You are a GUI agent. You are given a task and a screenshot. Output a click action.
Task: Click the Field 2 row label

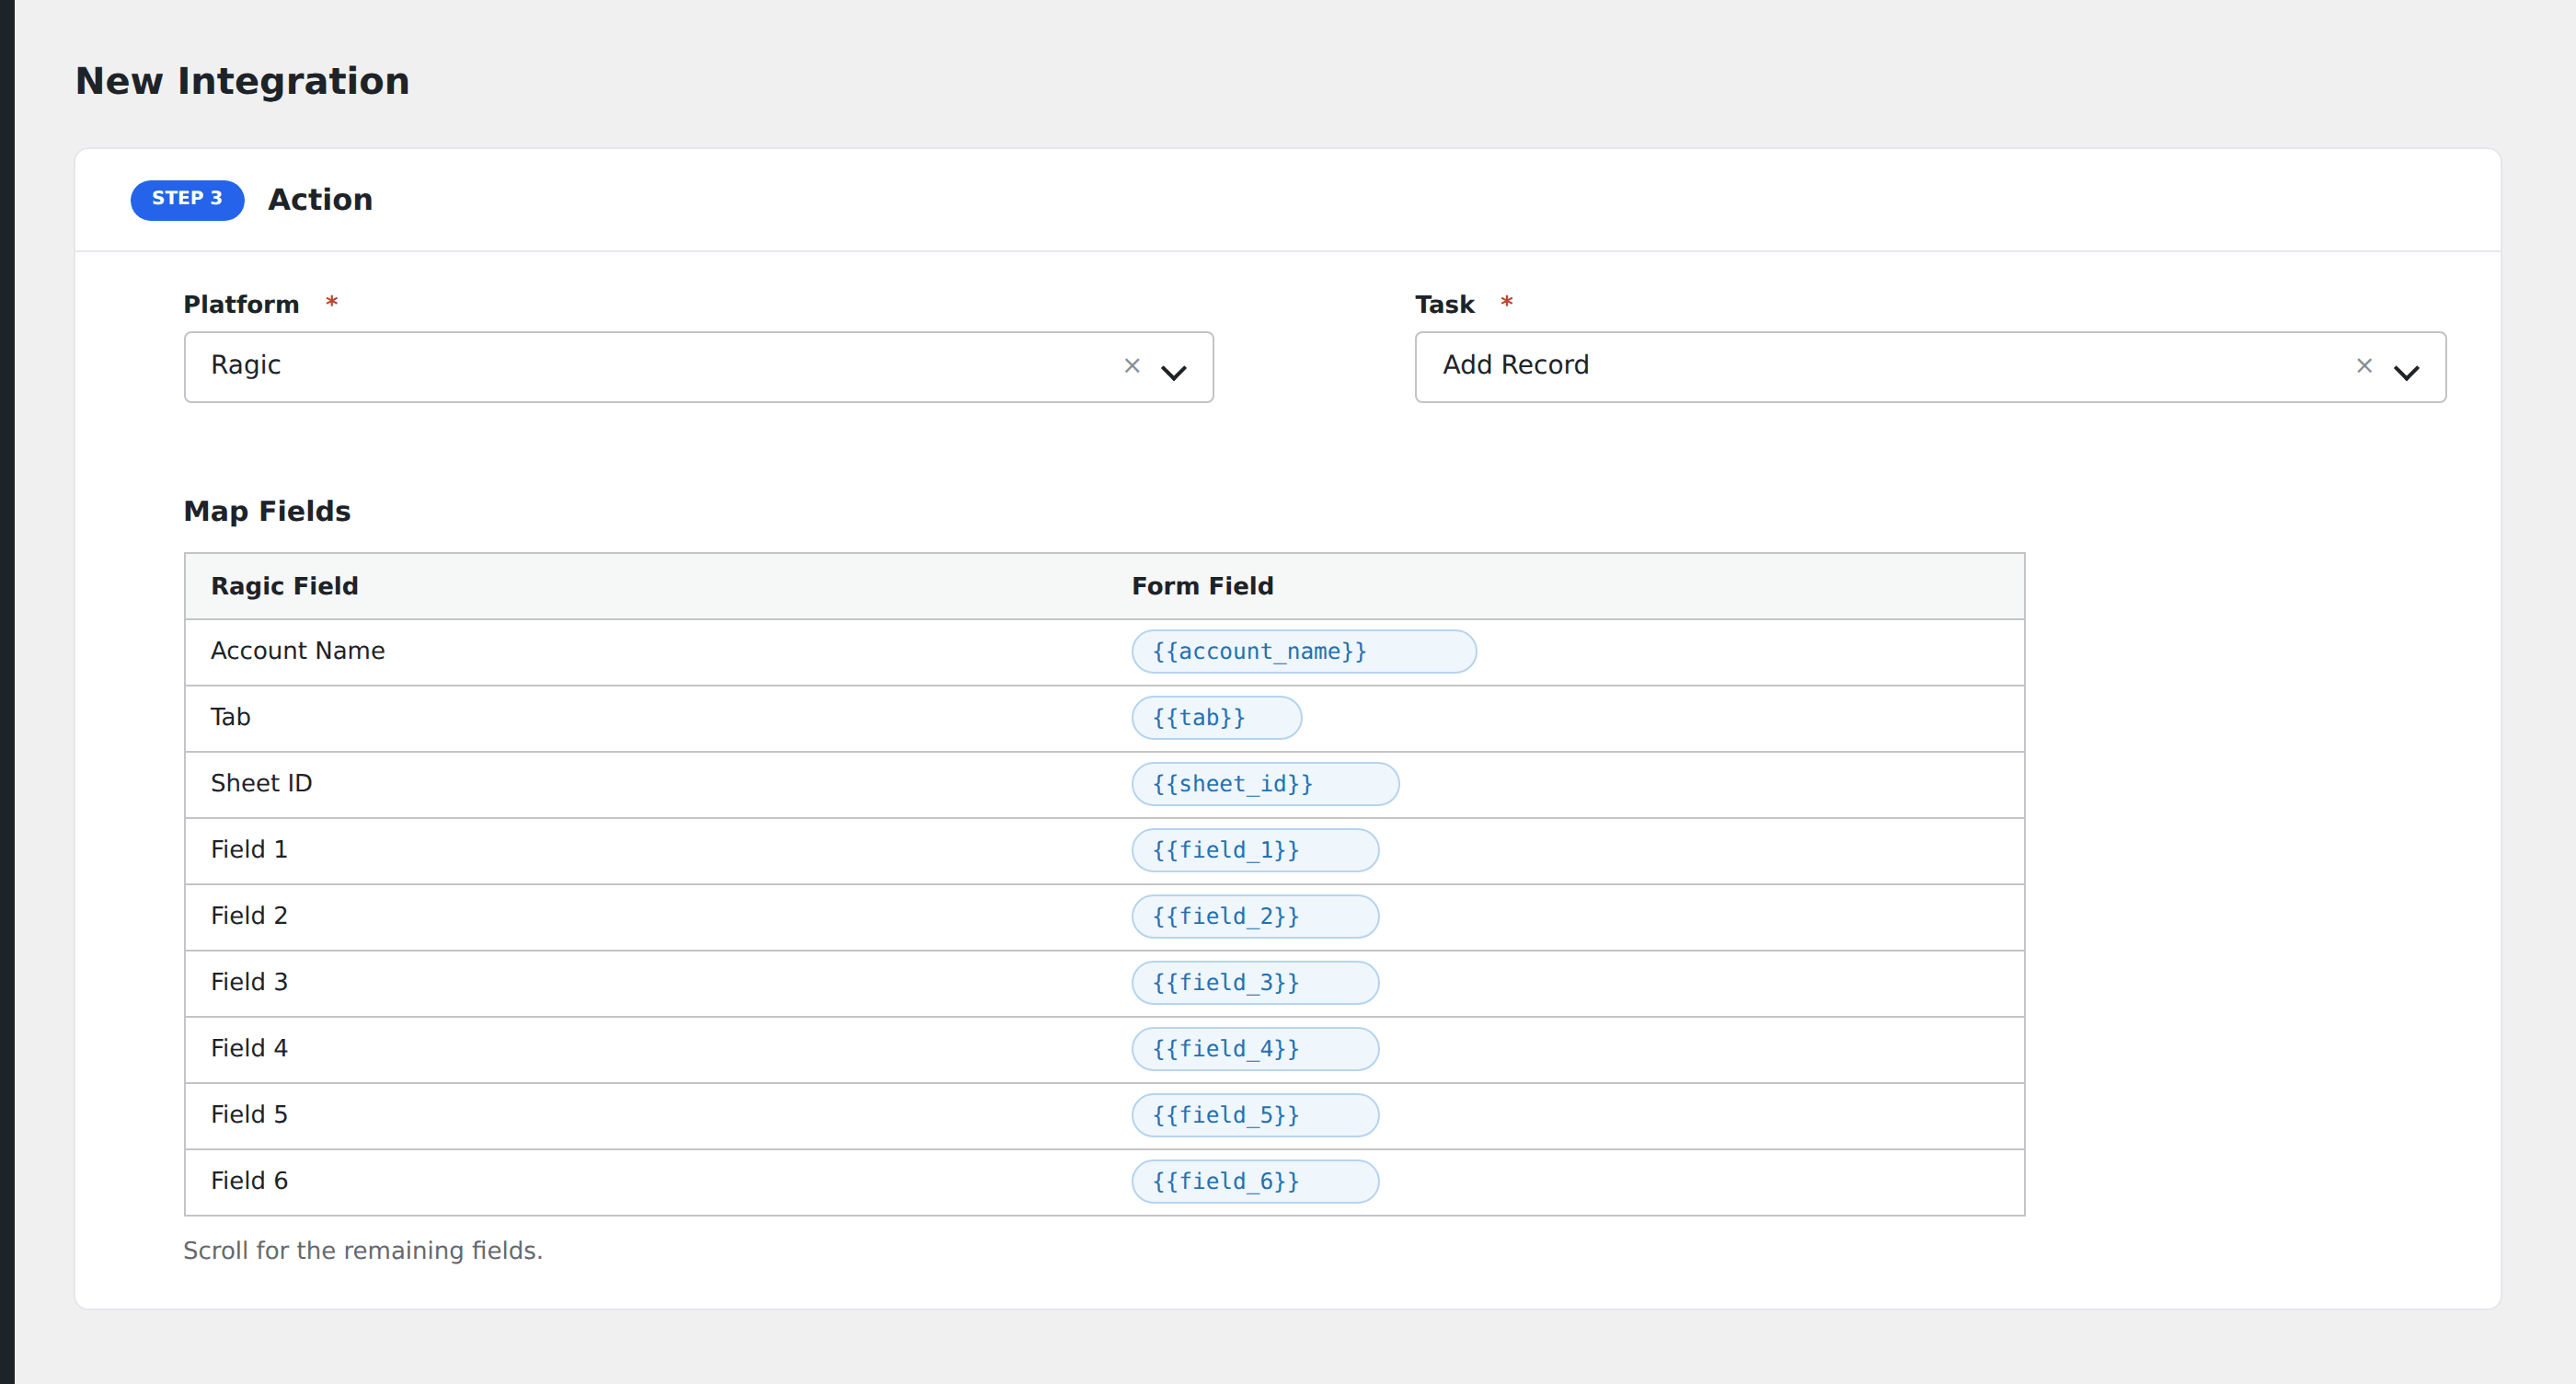click(x=249, y=915)
